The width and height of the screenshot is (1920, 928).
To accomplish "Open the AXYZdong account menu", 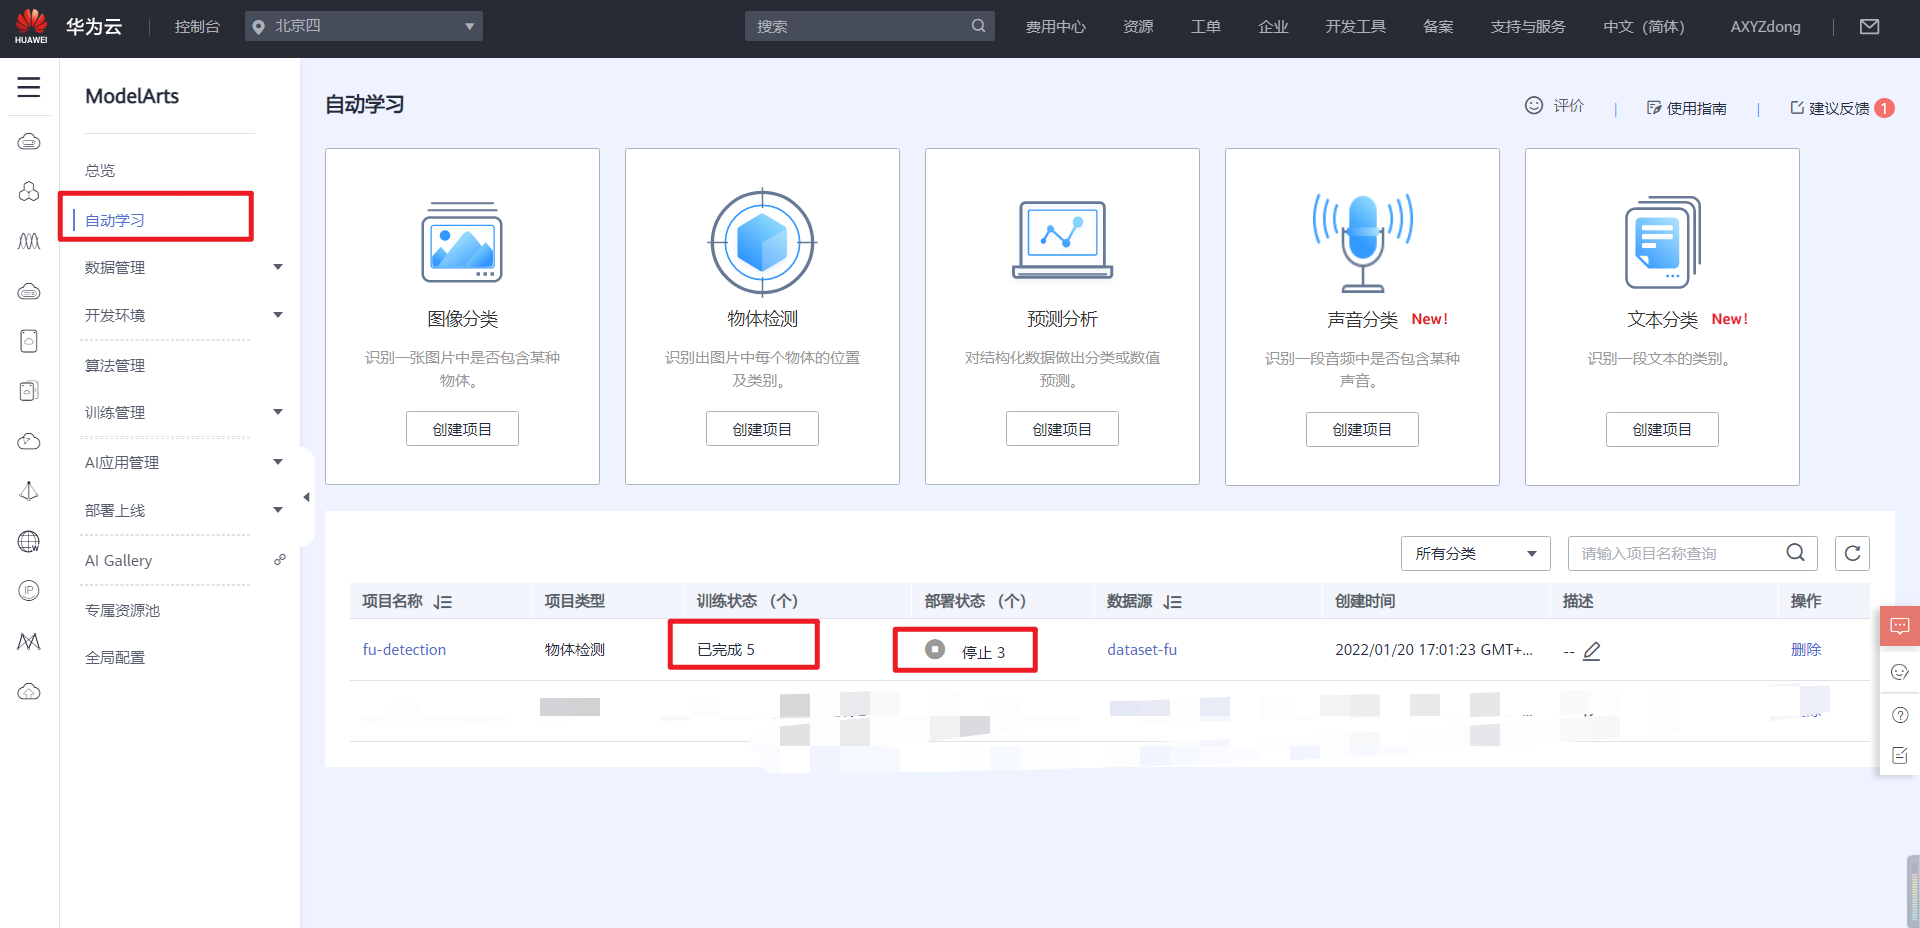I will tap(1765, 27).
